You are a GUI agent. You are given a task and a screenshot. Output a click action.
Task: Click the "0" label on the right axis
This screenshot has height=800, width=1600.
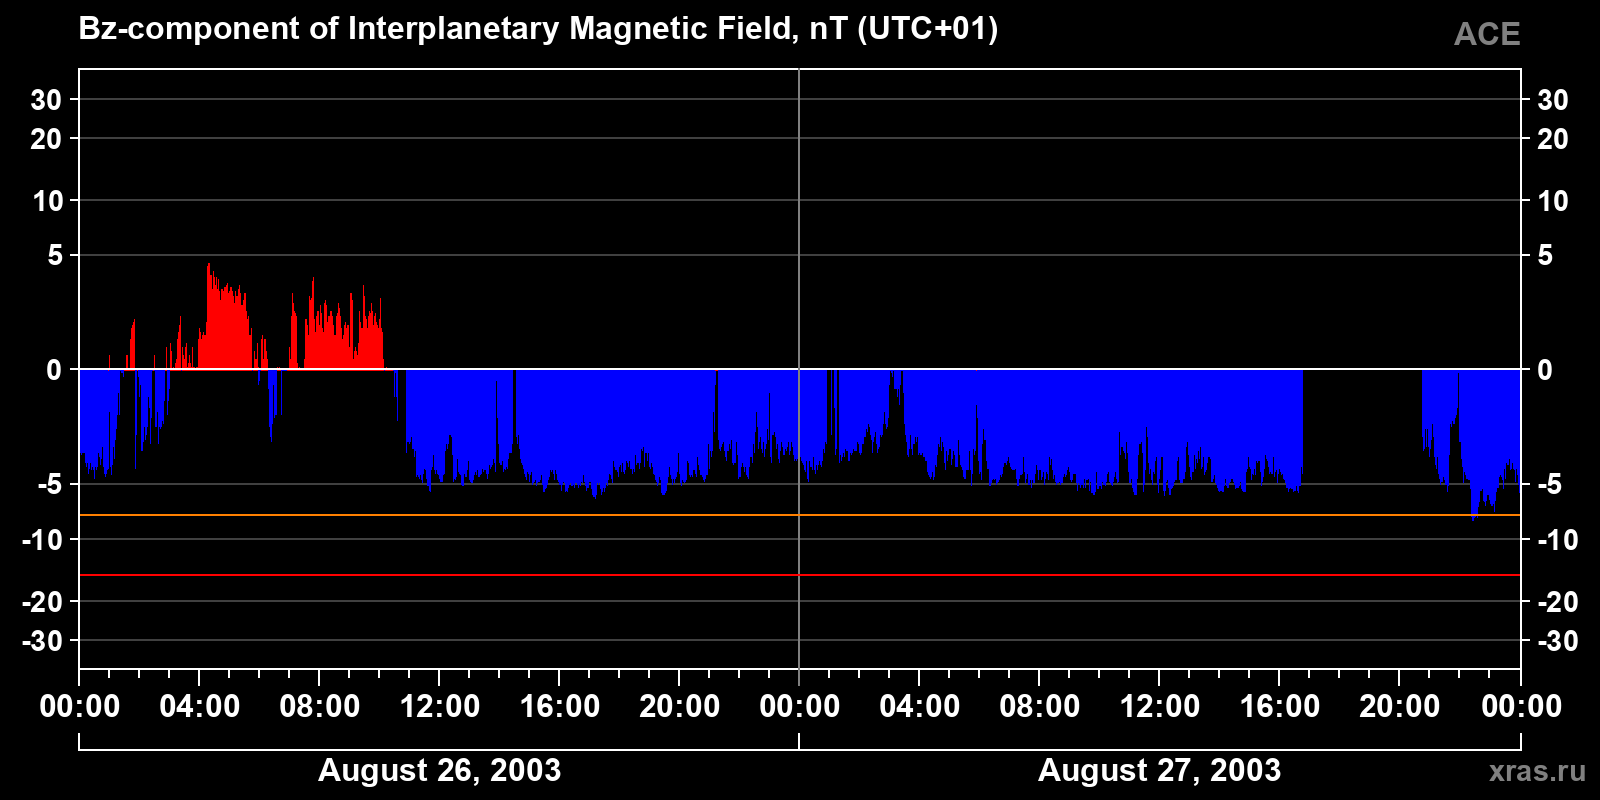point(1545,370)
